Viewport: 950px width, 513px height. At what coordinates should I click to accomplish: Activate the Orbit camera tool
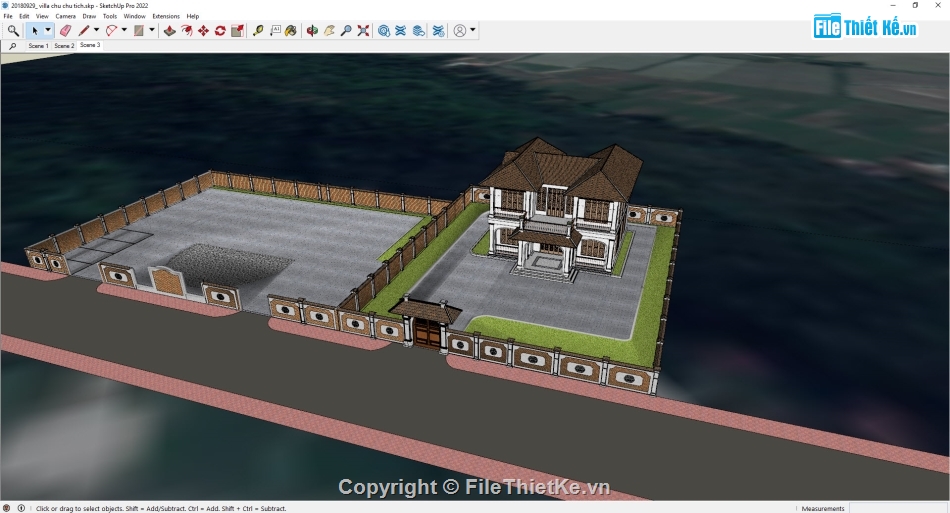pos(312,30)
